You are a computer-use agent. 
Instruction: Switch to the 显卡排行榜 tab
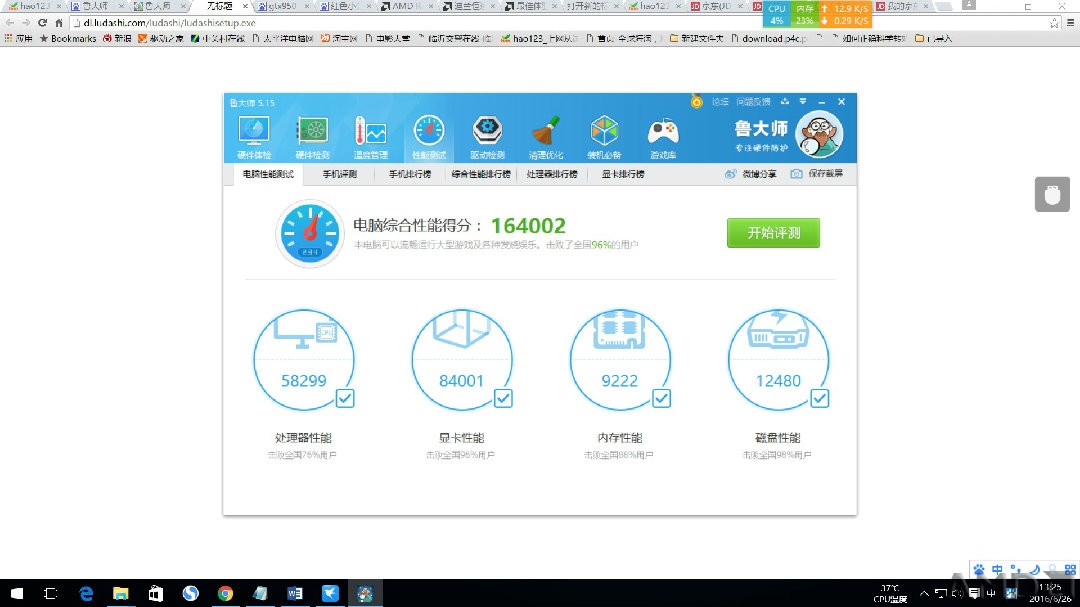click(x=623, y=174)
